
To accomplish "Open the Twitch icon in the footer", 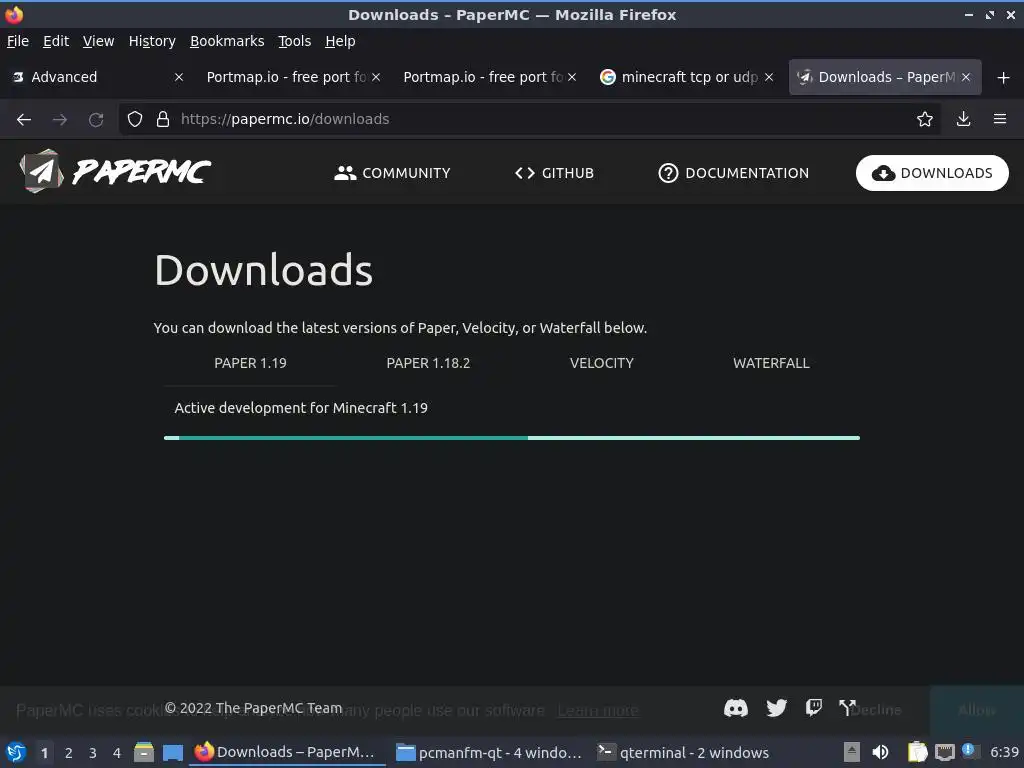I will pos(814,708).
